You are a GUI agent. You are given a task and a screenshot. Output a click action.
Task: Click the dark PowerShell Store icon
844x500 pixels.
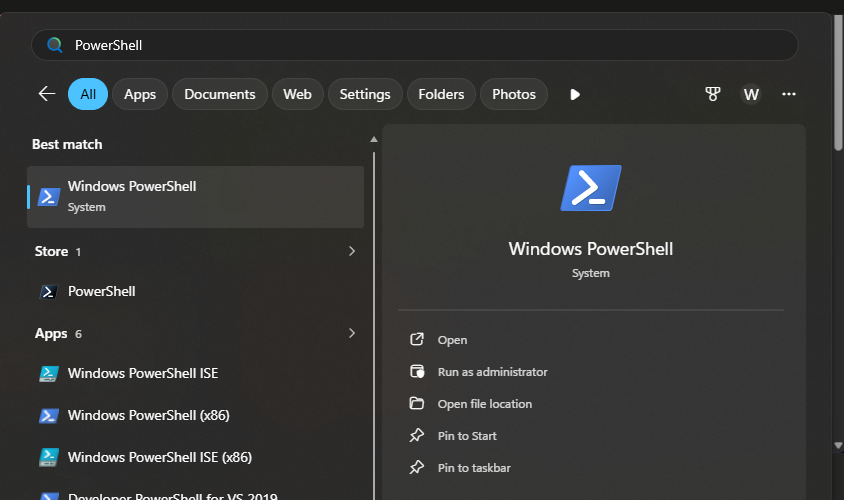coord(48,292)
